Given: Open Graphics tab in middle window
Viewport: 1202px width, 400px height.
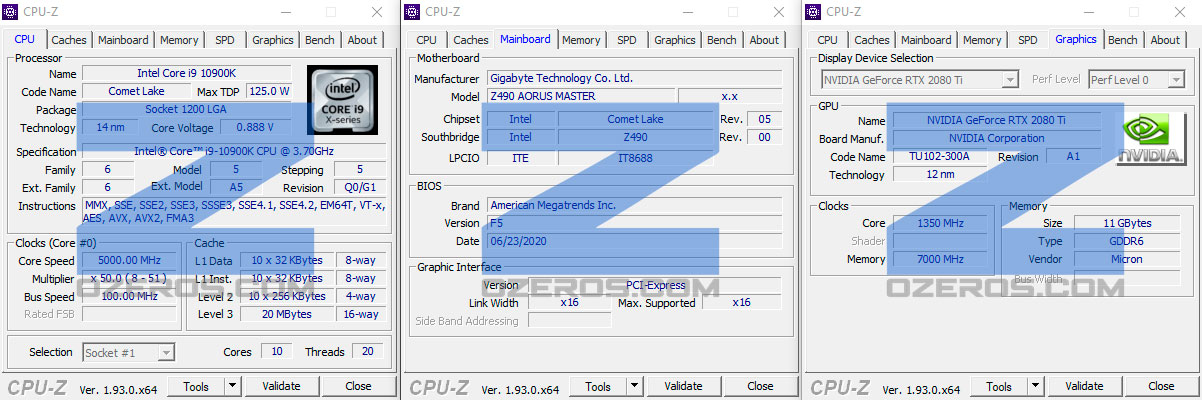Looking at the screenshot, I should [675, 40].
